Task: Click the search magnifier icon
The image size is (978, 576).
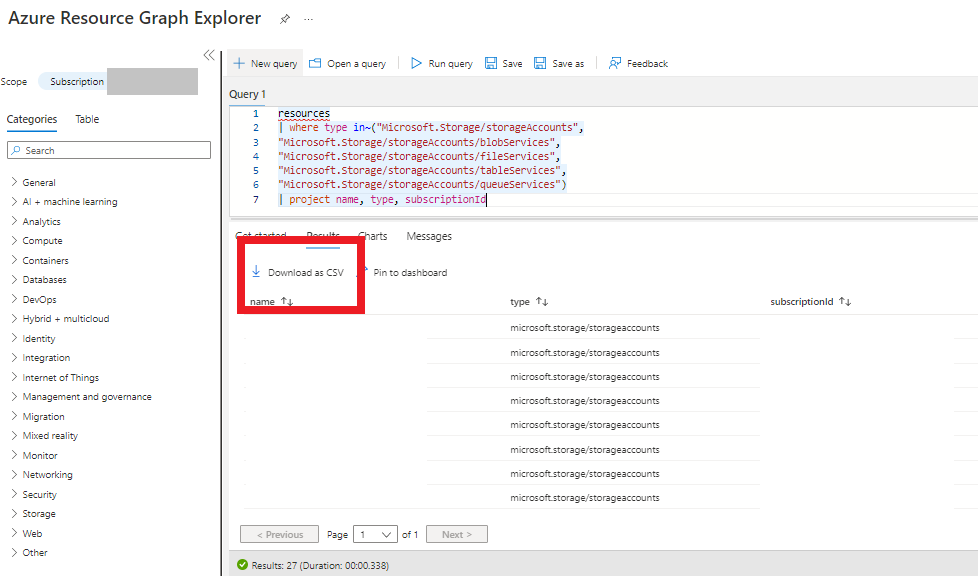Action: click(16, 150)
